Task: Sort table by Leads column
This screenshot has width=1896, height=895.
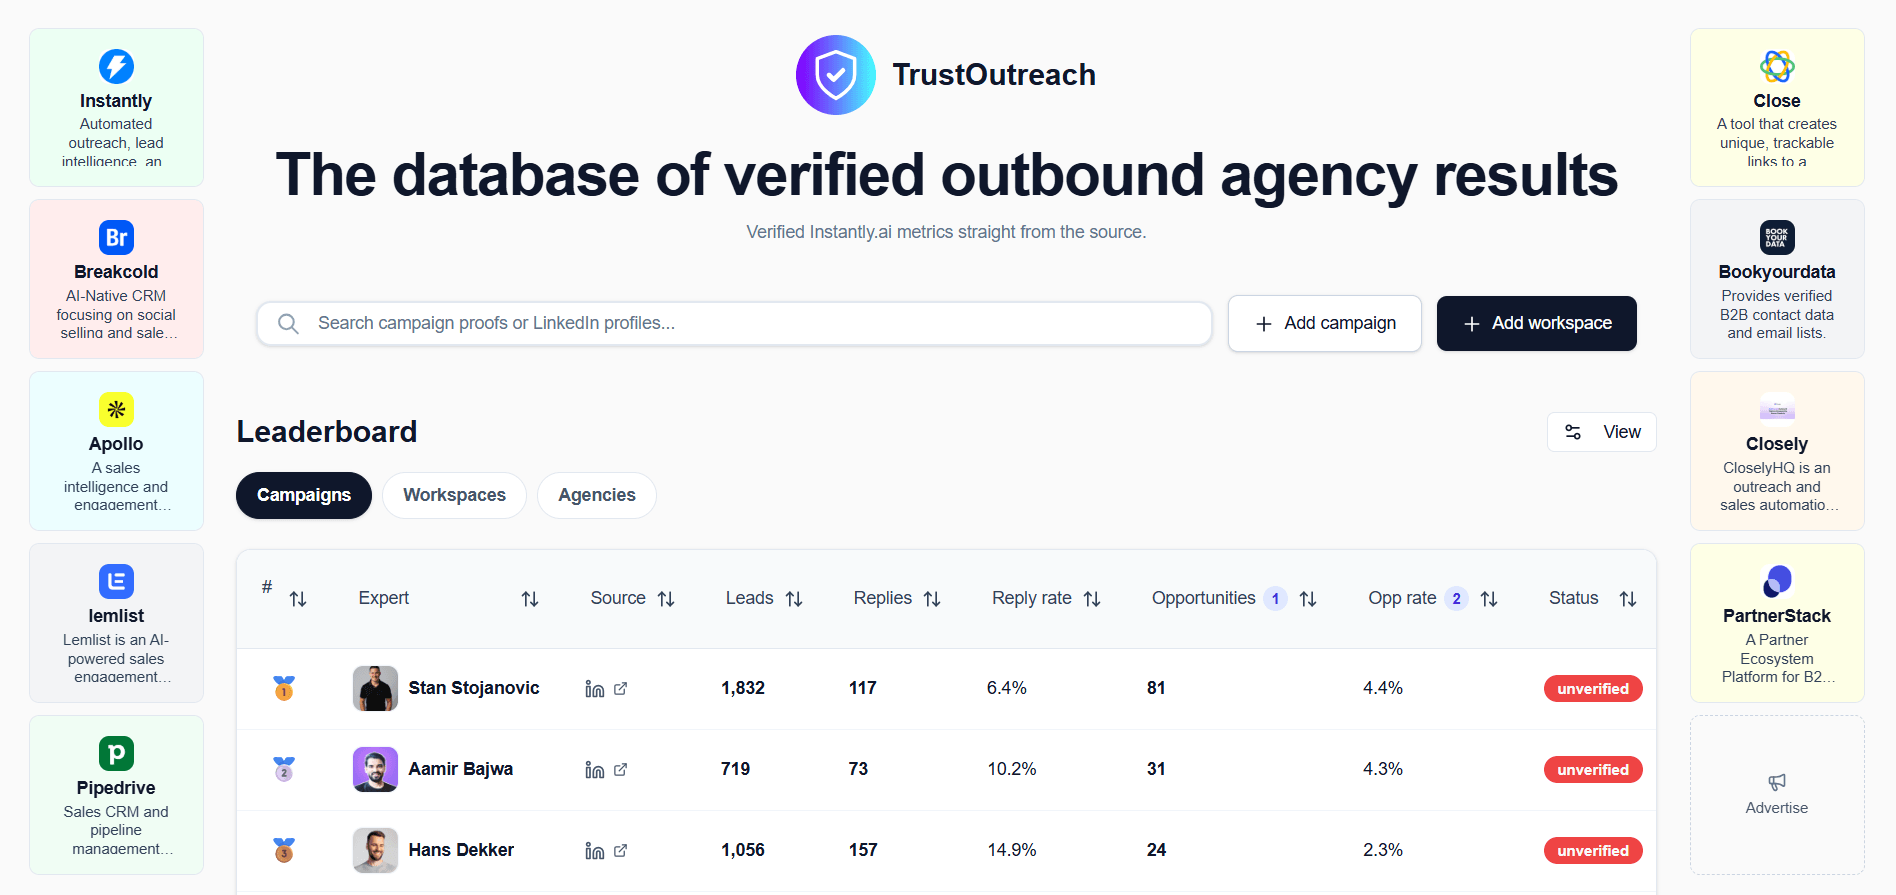Action: coord(794,599)
